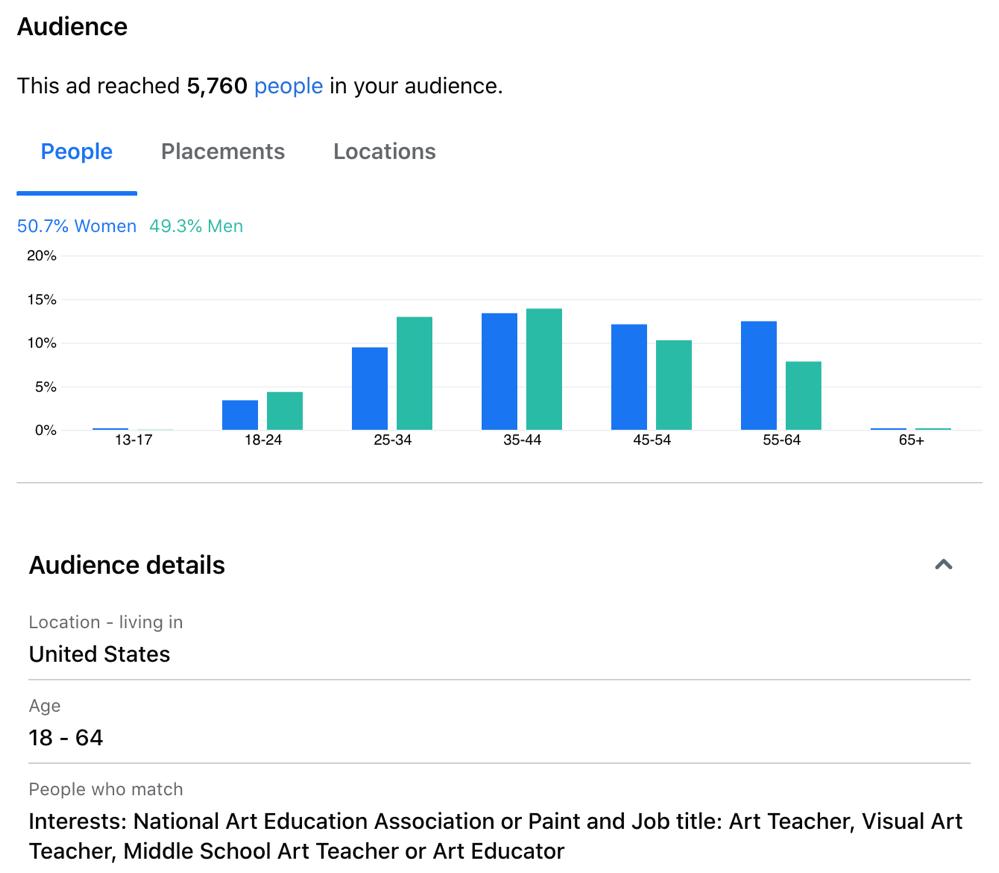The width and height of the screenshot is (999, 873).
Task: Click the 35-44 age axis label
Action: (522, 440)
